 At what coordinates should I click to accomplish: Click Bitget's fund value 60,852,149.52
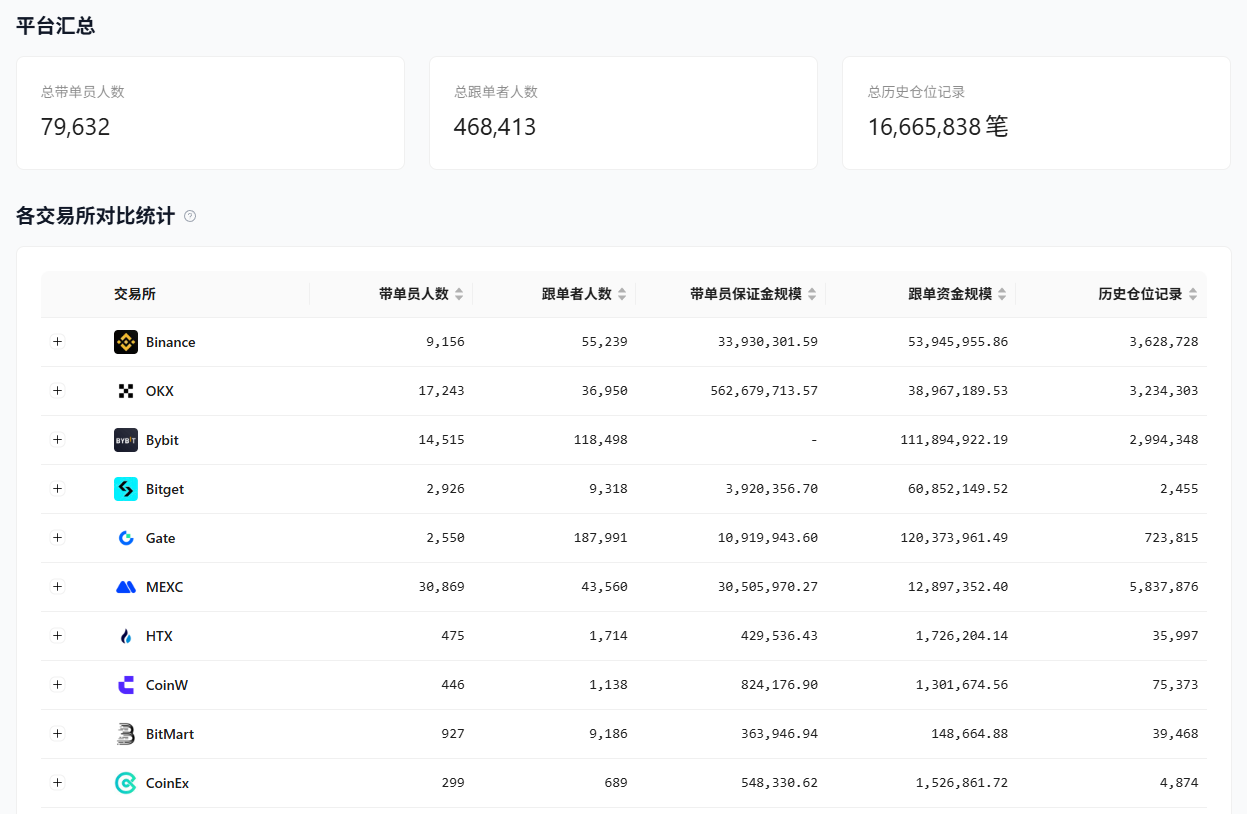click(x=958, y=489)
